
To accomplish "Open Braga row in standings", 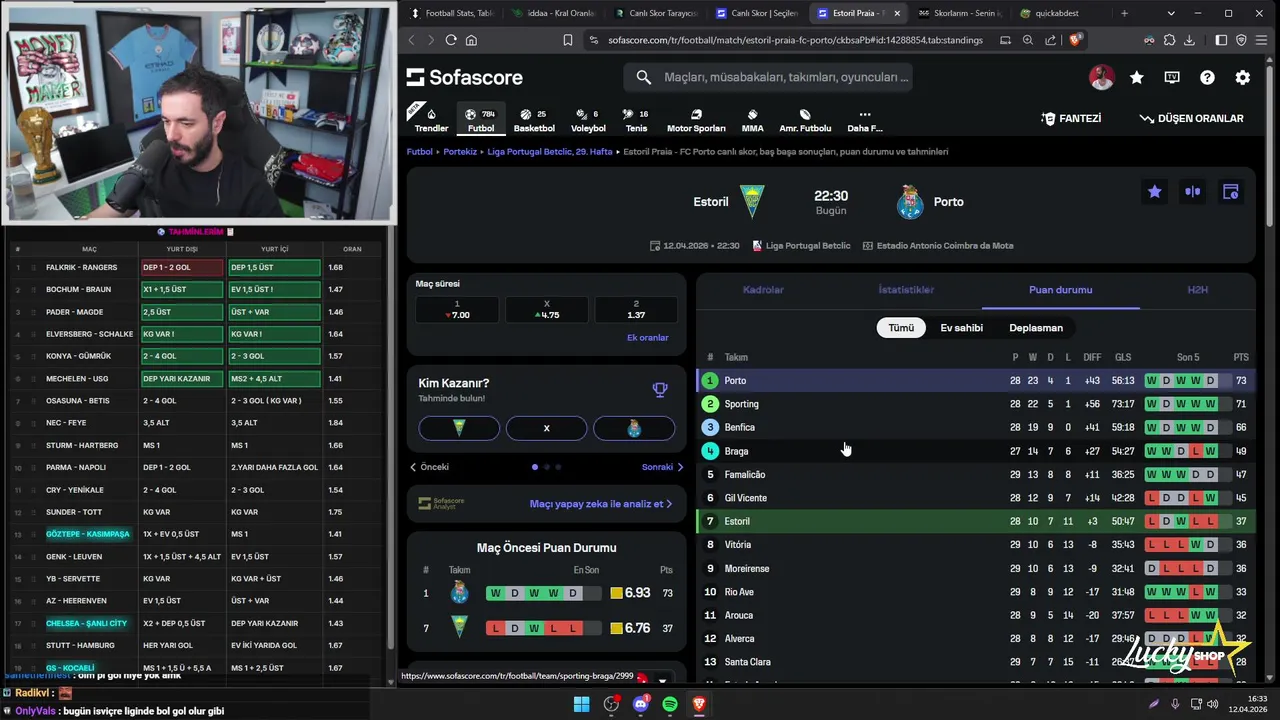I will coord(975,451).
